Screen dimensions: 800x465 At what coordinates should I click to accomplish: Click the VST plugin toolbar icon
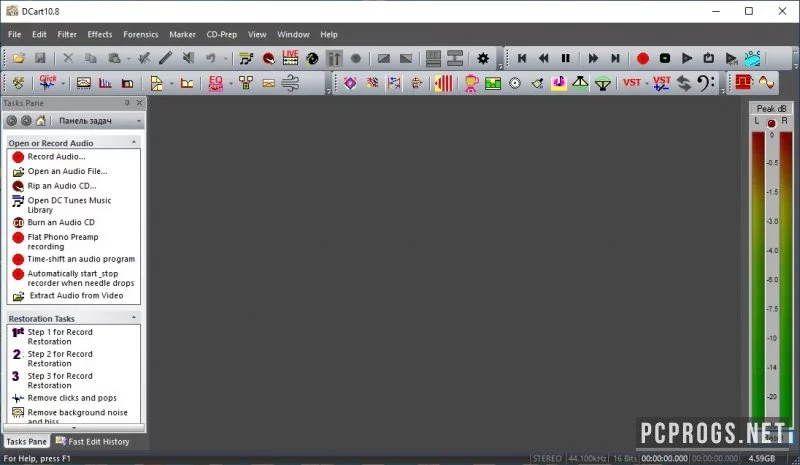pos(632,83)
